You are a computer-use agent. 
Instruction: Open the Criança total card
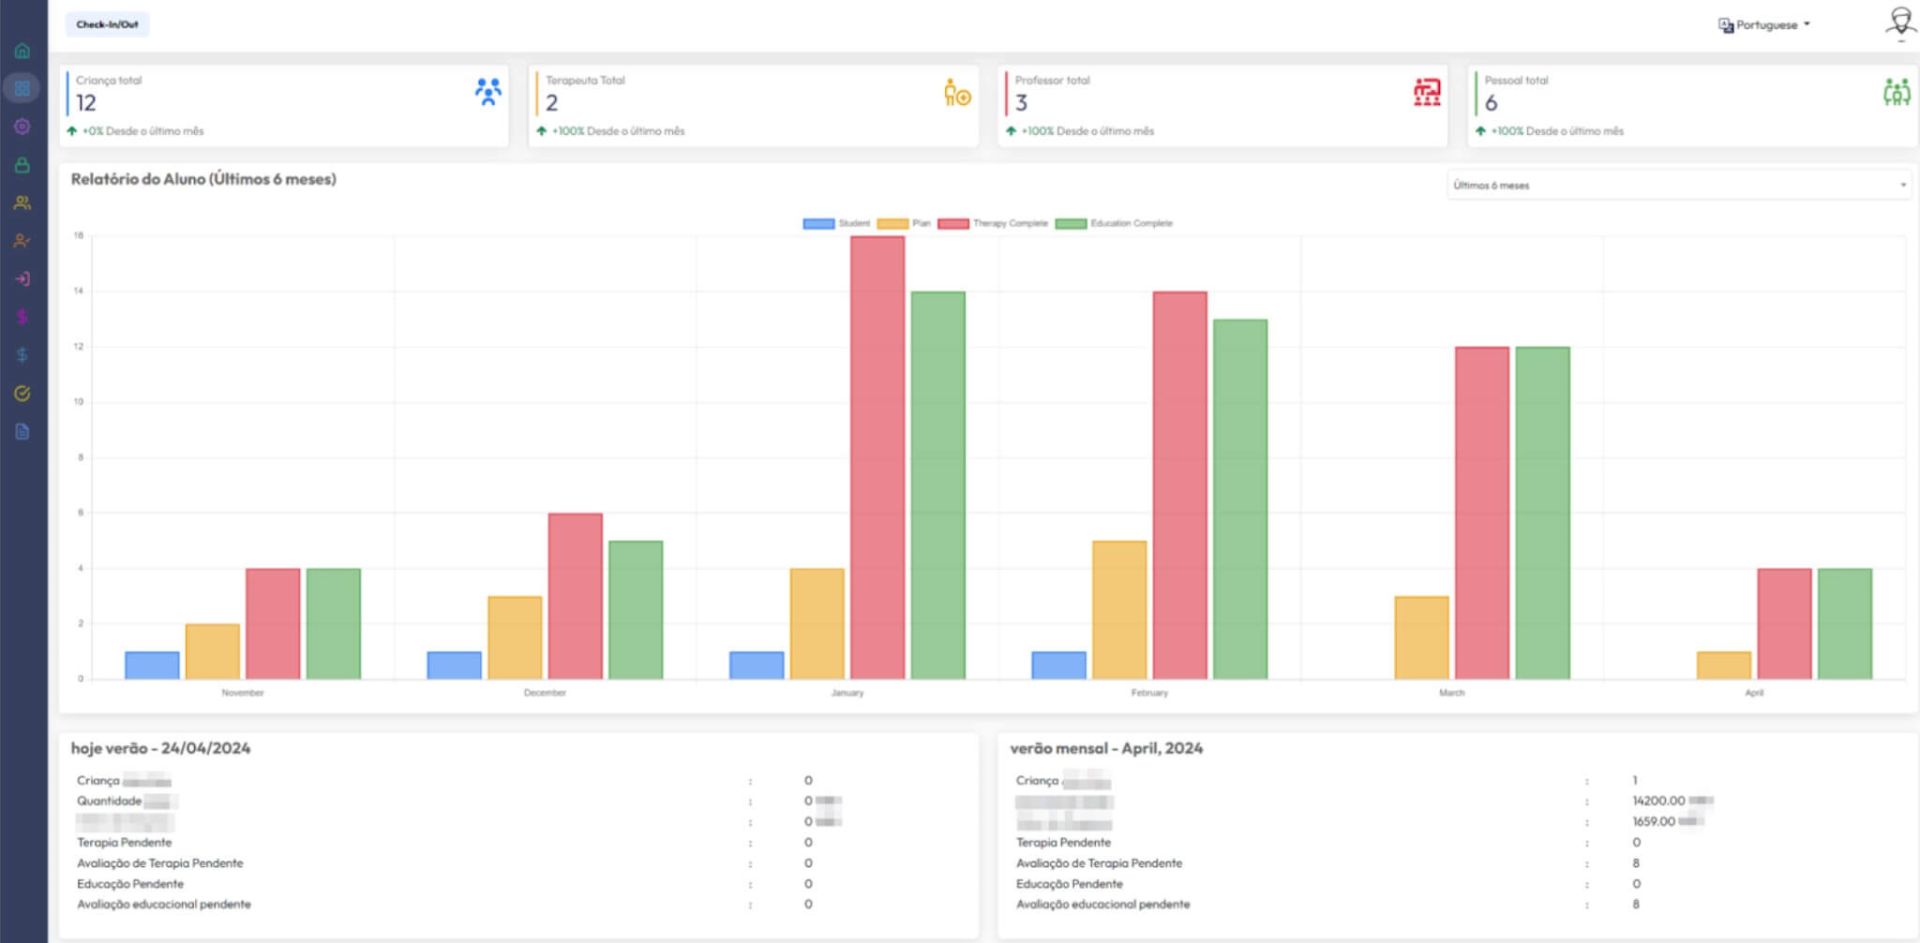(x=284, y=105)
